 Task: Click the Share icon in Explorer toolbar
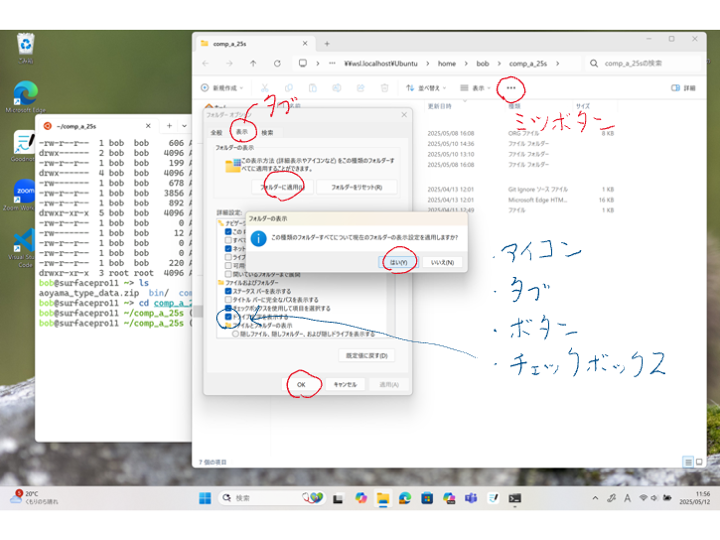[360, 88]
